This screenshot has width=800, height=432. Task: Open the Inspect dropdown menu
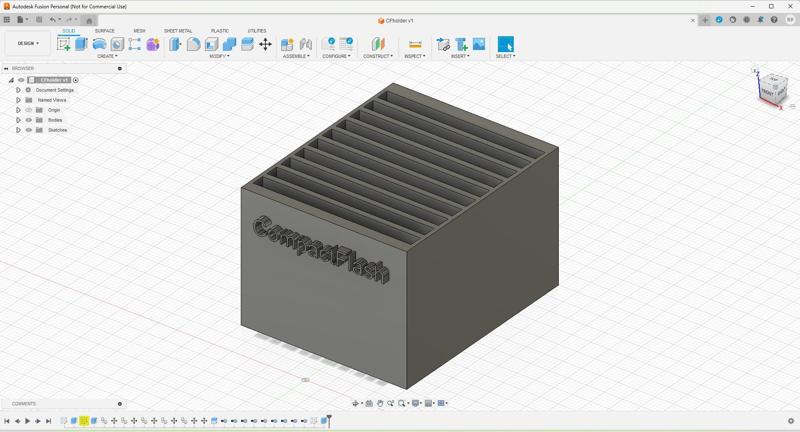pyautogui.click(x=415, y=56)
